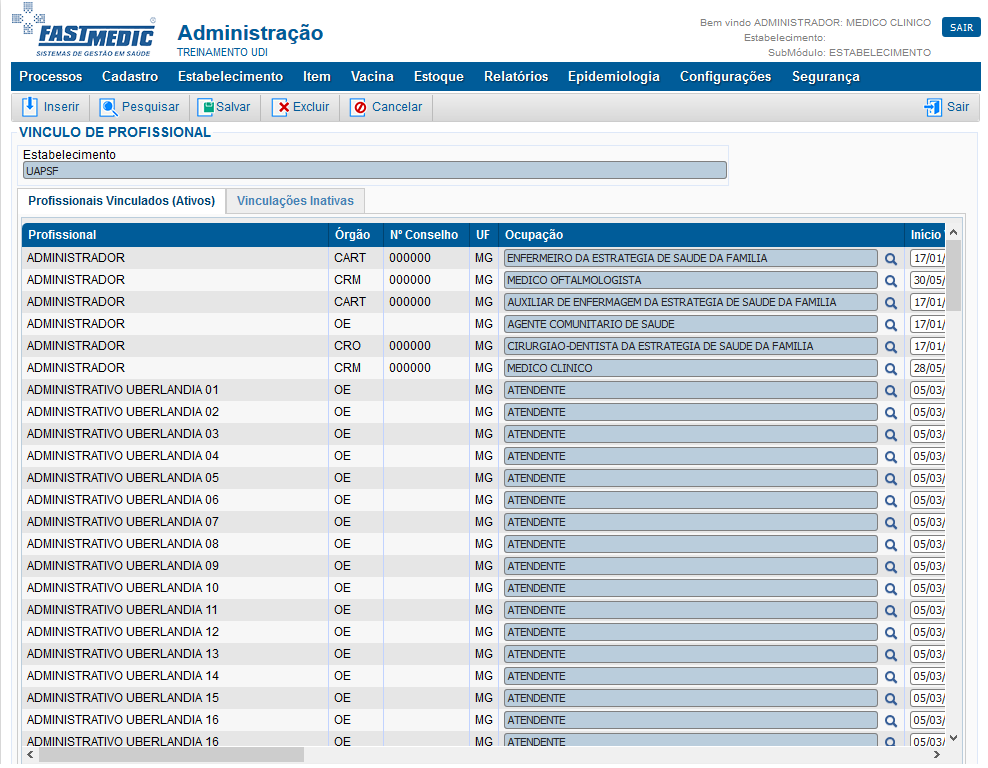Click occupation search icon for UBERLANDIA 11
The width and height of the screenshot is (988, 768).
pos(890,611)
